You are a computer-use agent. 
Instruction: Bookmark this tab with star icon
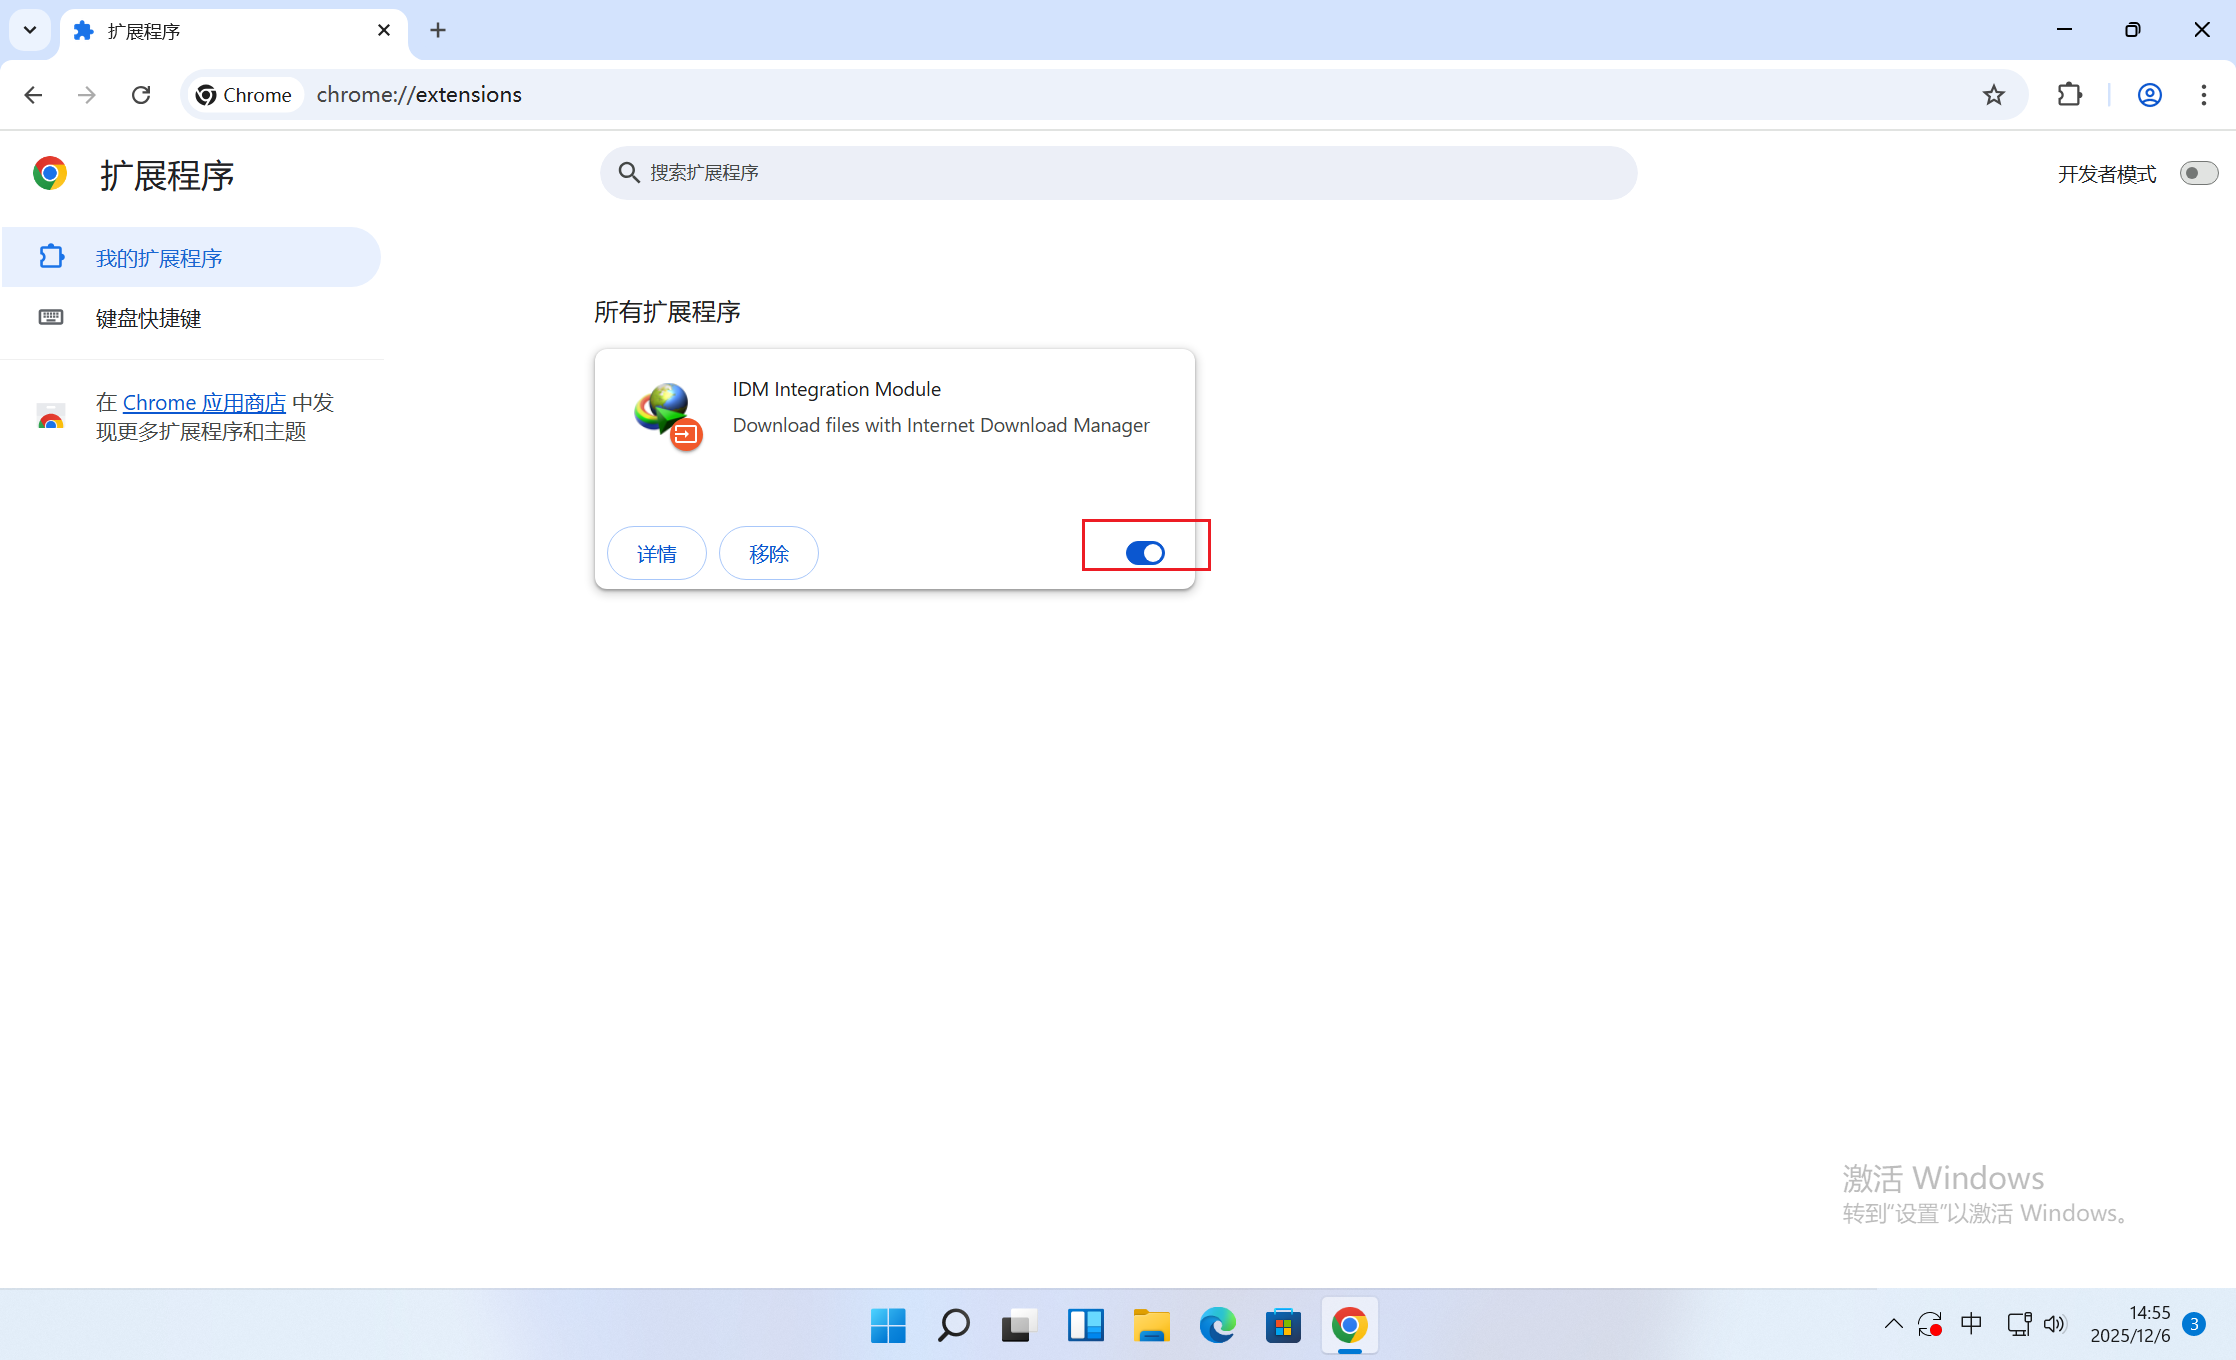(1993, 95)
